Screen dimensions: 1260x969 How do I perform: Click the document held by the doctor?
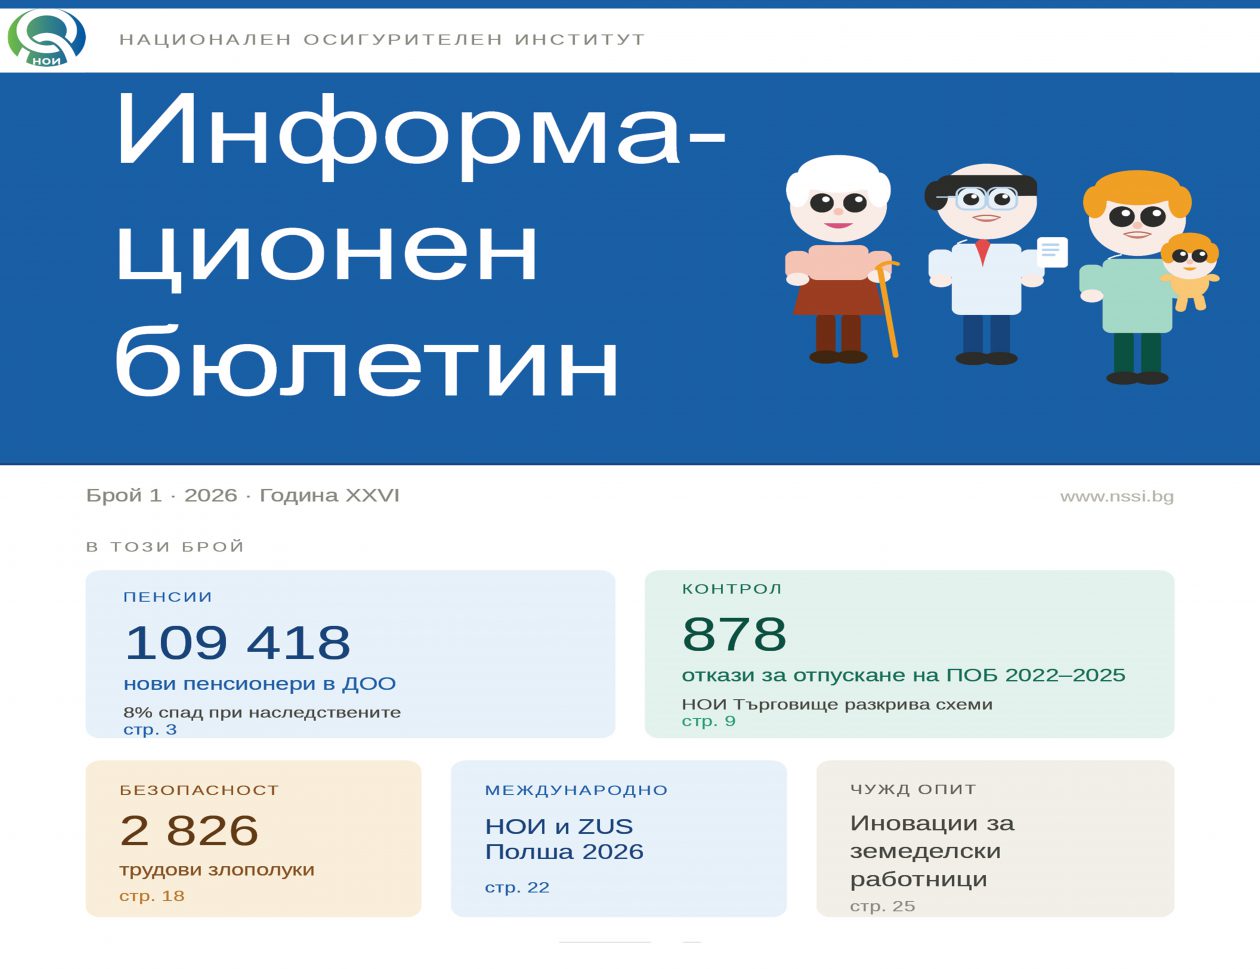click(x=1051, y=251)
